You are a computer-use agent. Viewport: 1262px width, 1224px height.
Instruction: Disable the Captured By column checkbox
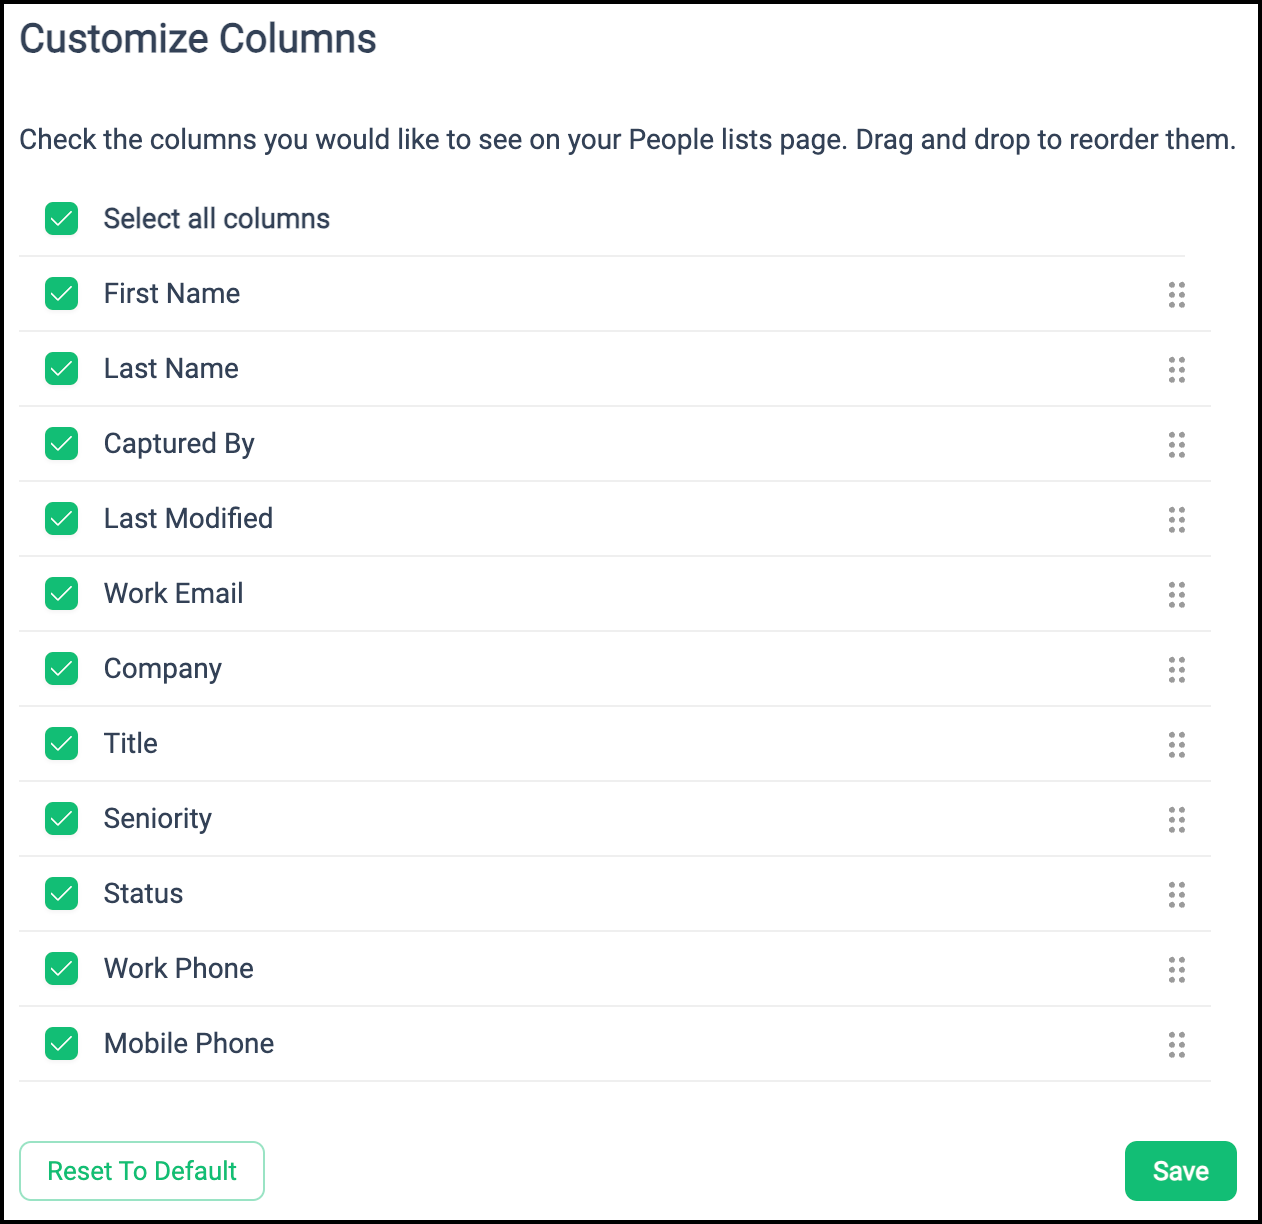(62, 443)
